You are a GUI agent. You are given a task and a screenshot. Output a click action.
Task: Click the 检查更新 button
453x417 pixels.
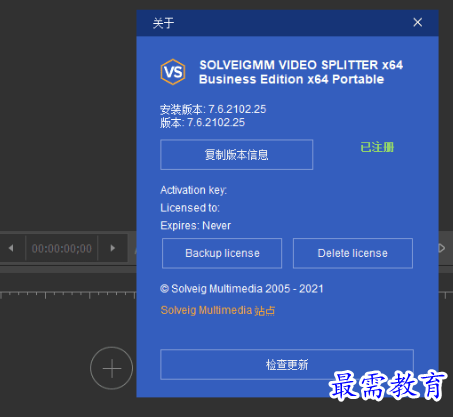287,364
